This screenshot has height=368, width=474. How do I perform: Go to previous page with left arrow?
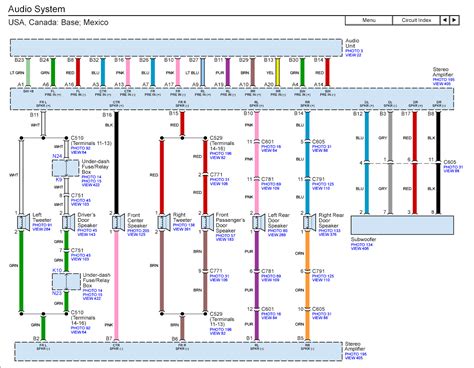[x=445, y=20]
